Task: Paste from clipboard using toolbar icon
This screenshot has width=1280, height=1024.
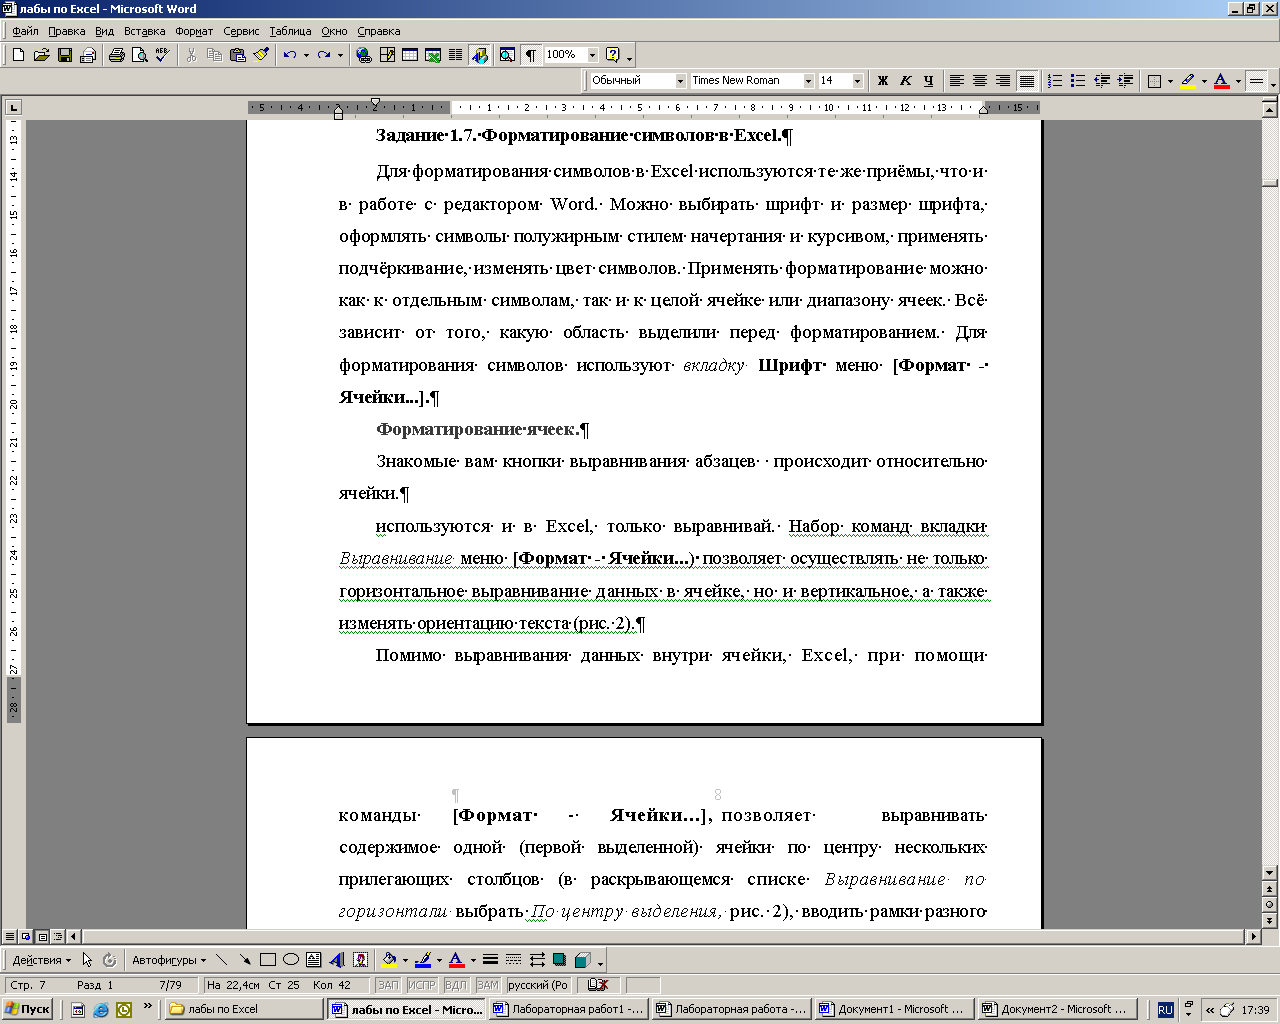Action: coord(238,55)
